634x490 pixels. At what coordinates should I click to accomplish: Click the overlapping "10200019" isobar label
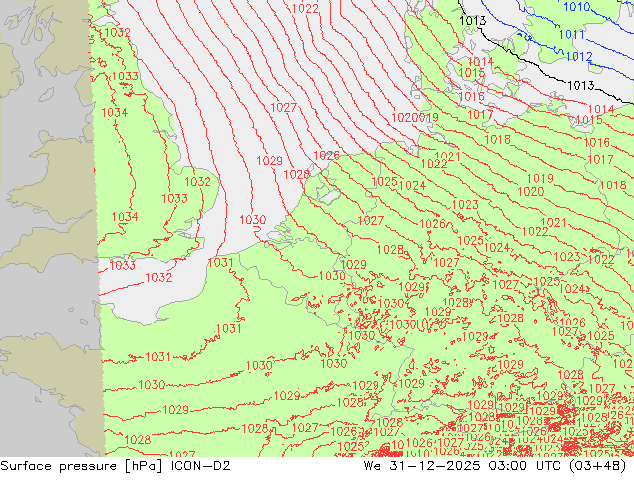point(415,118)
